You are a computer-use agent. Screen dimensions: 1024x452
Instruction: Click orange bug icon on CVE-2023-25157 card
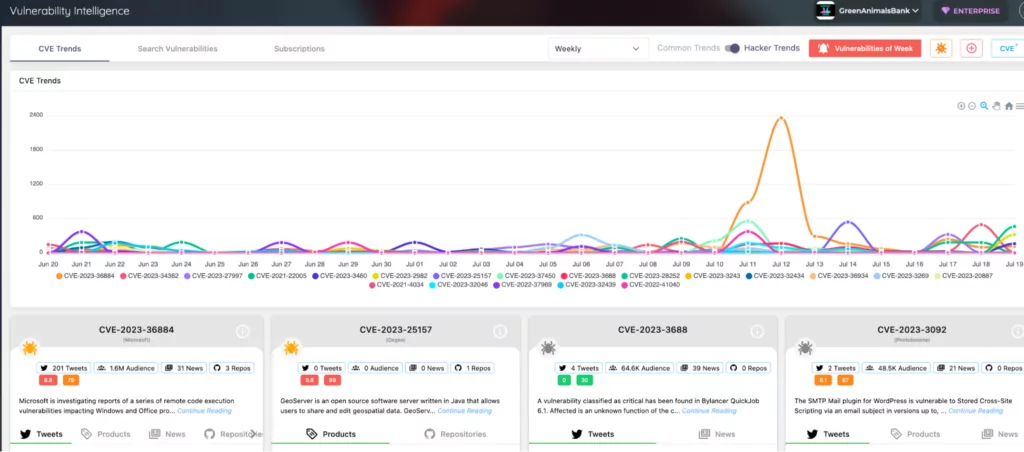coord(291,347)
